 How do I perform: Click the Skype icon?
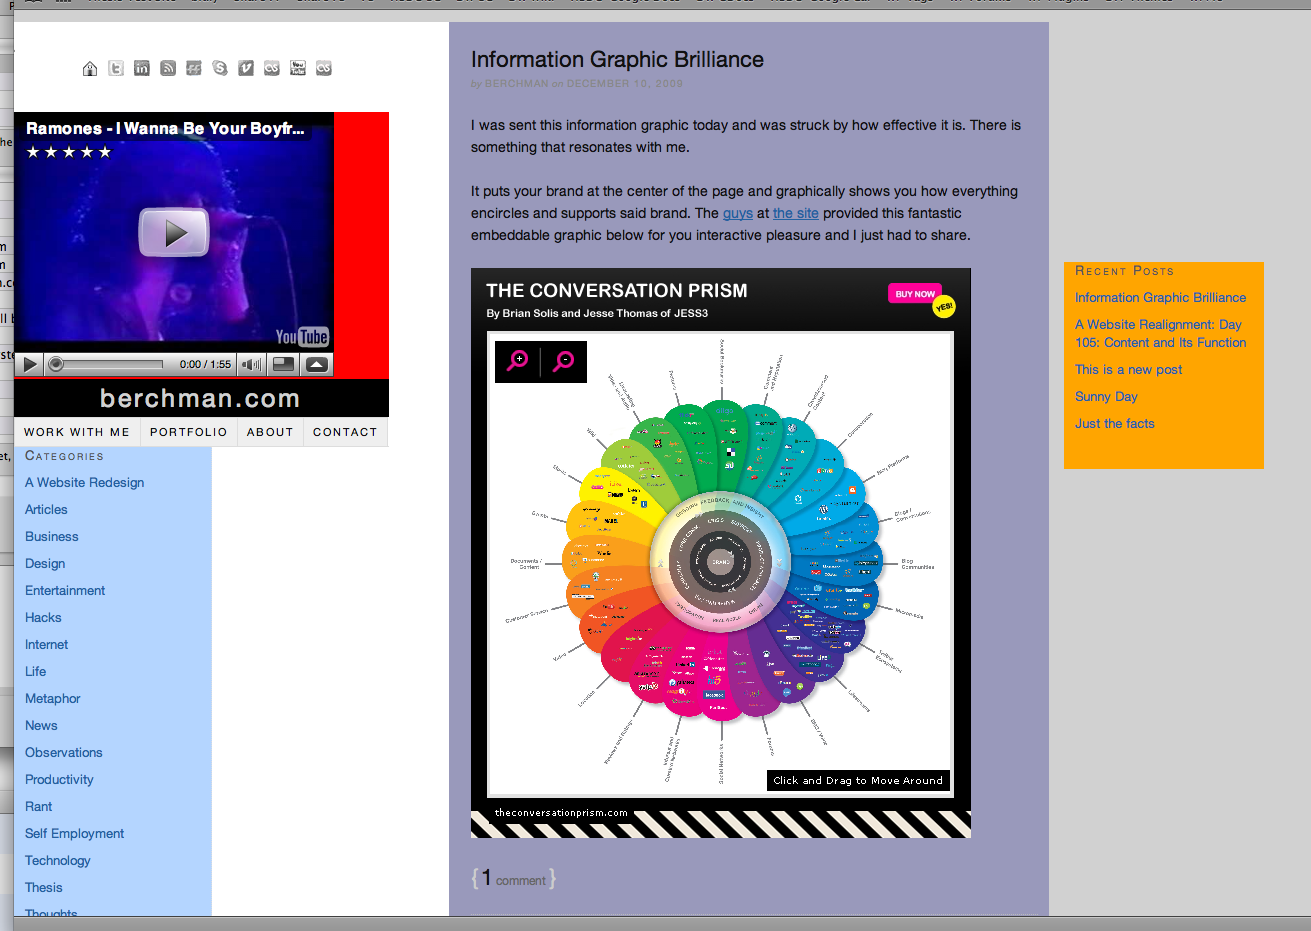[220, 68]
